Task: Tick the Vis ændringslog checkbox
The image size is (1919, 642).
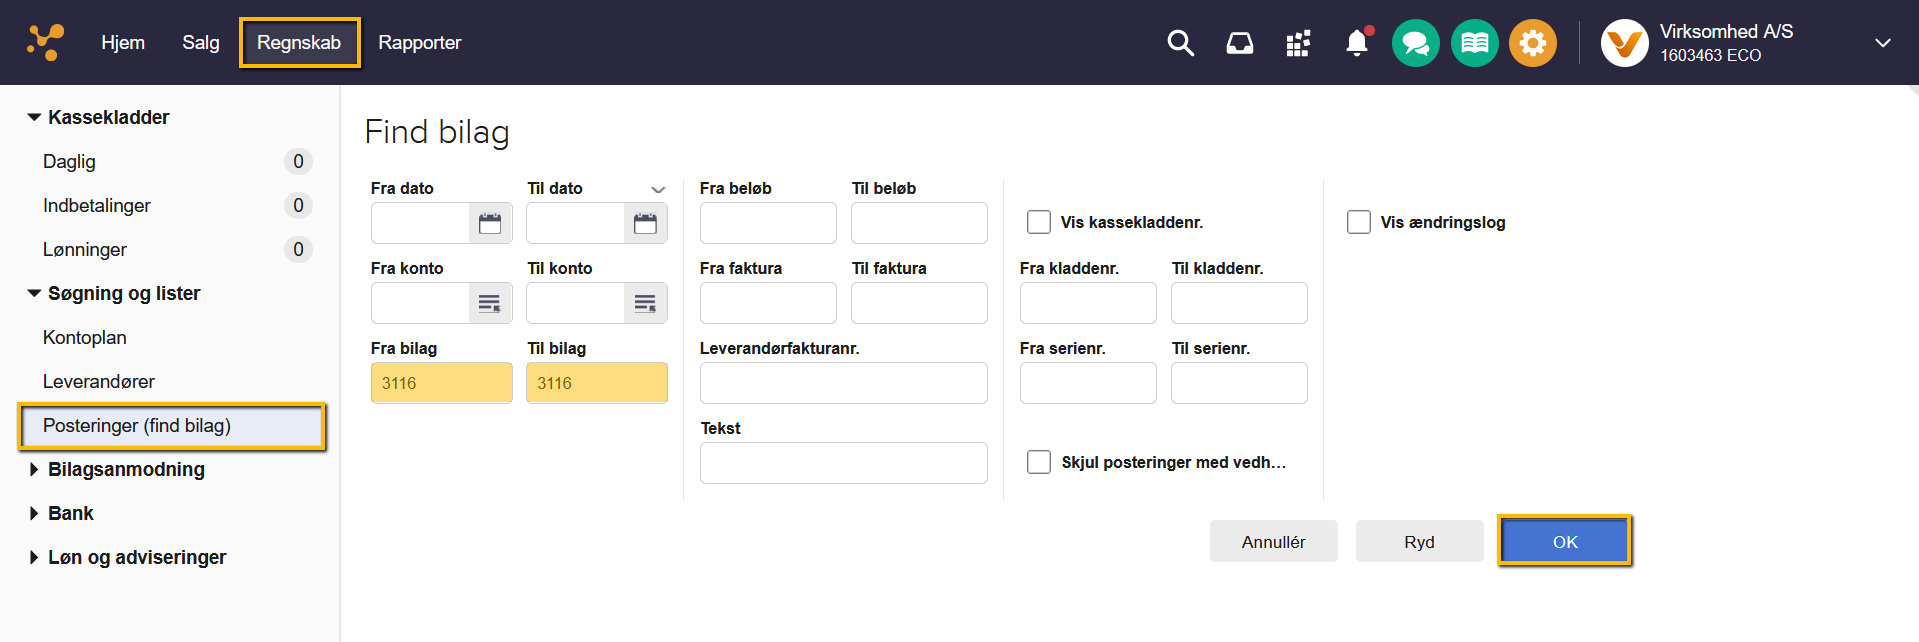Action: pyautogui.click(x=1359, y=222)
